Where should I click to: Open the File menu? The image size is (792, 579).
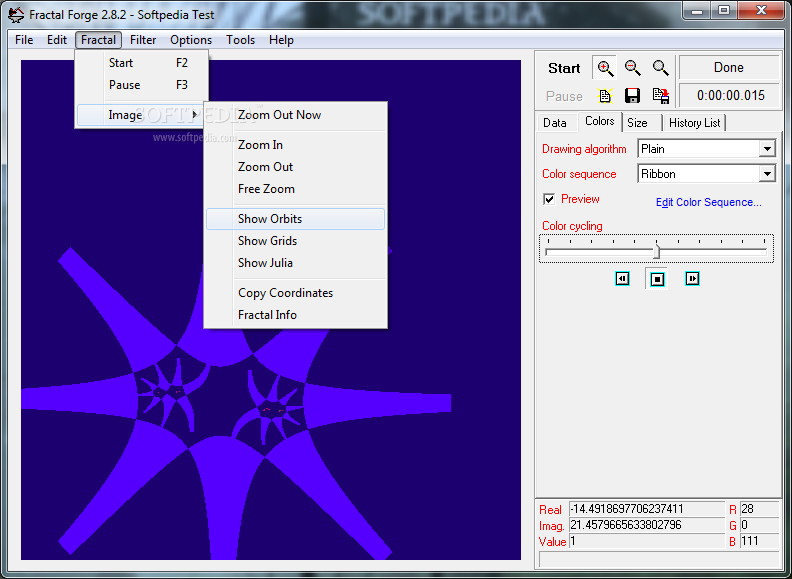(x=24, y=40)
